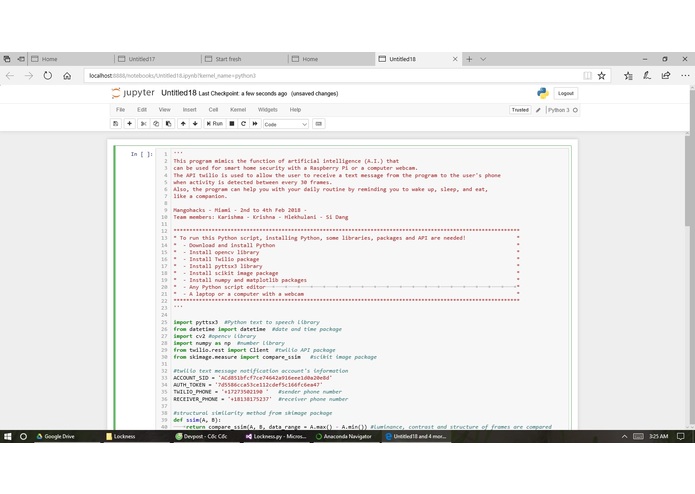Log out with the Logout button
695x494 pixels.
coord(566,93)
